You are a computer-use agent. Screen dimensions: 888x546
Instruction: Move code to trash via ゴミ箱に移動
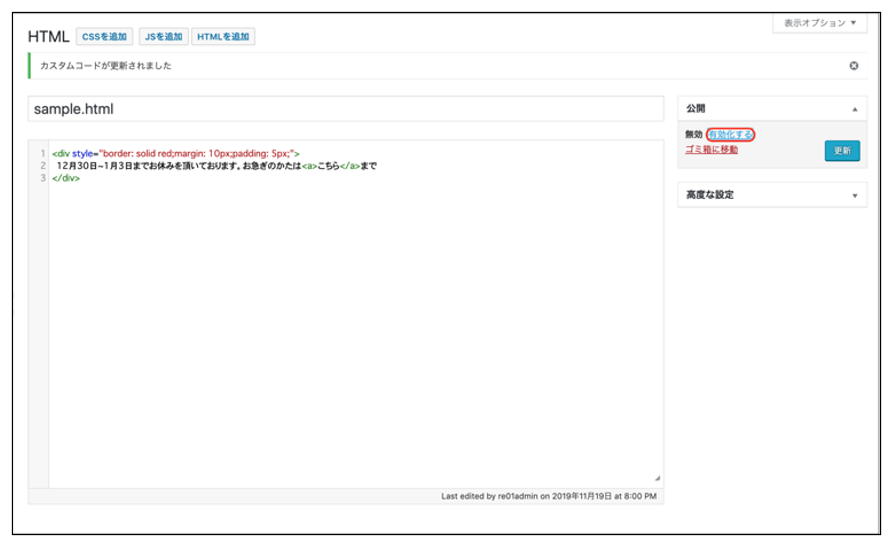click(x=711, y=149)
